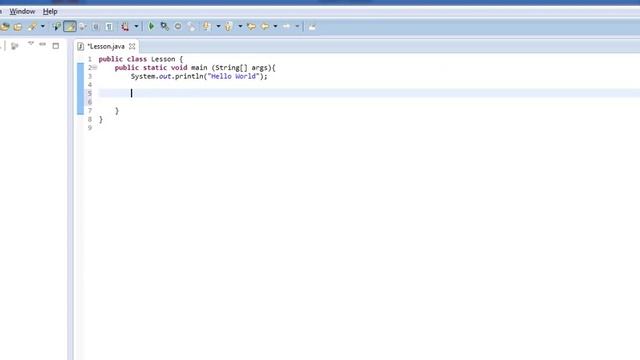Click the grey circle icon after the run icons
Screen dimensions: 640x360
pos(178,27)
